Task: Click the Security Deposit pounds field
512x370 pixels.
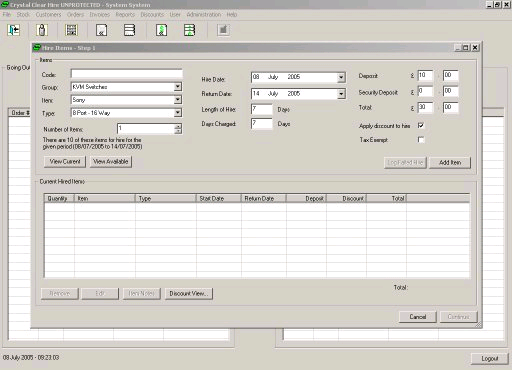Action: click(425, 91)
